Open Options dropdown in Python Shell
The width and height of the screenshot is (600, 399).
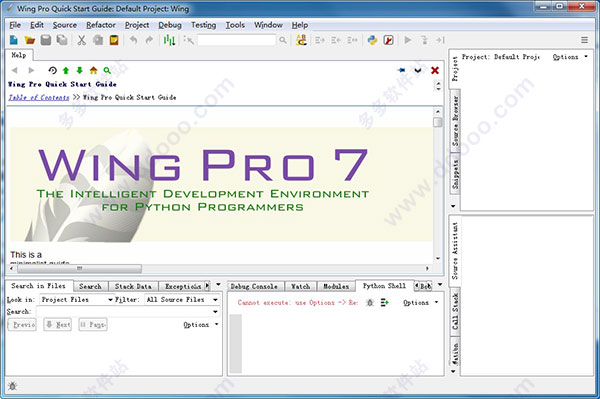click(x=420, y=303)
